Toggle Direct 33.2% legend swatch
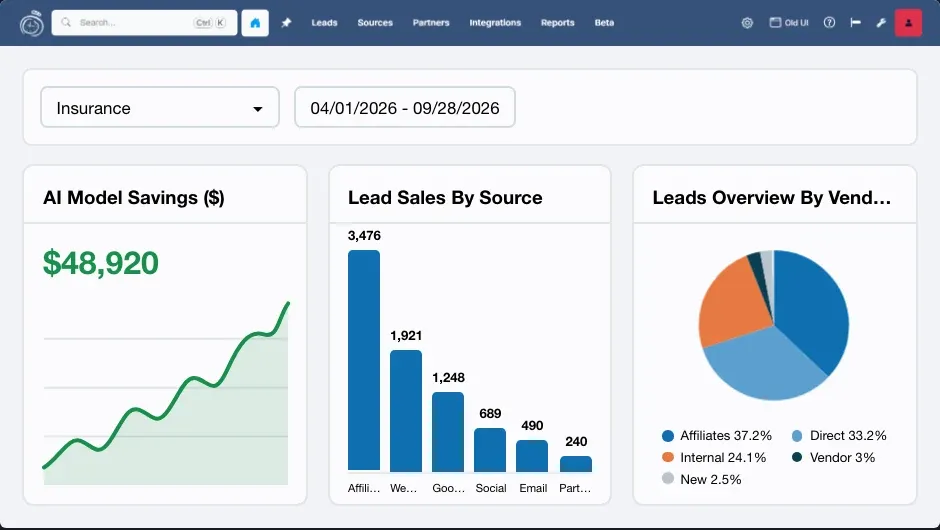Image resolution: width=940 pixels, height=530 pixels. pos(797,436)
